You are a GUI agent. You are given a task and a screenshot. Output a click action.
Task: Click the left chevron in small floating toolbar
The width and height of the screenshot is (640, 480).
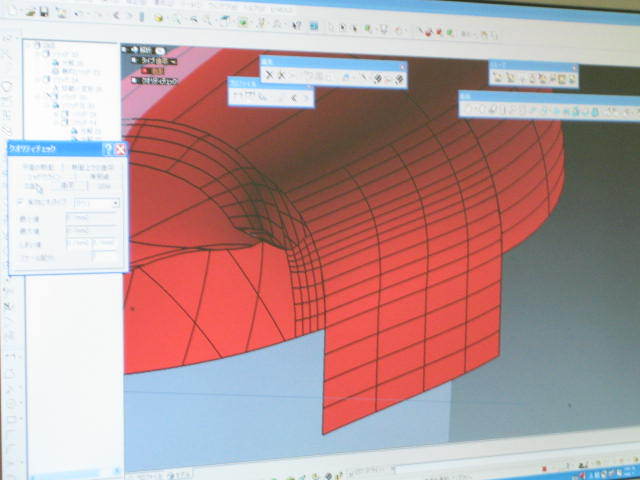coord(293,98)
